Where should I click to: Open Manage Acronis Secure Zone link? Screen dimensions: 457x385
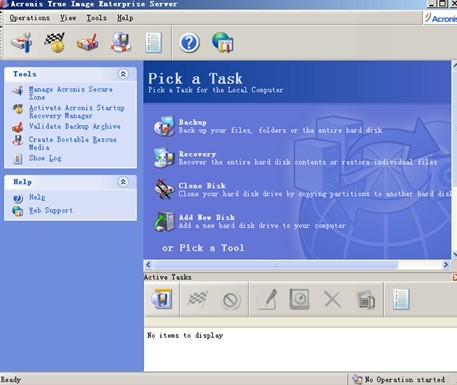click(70, 93)
